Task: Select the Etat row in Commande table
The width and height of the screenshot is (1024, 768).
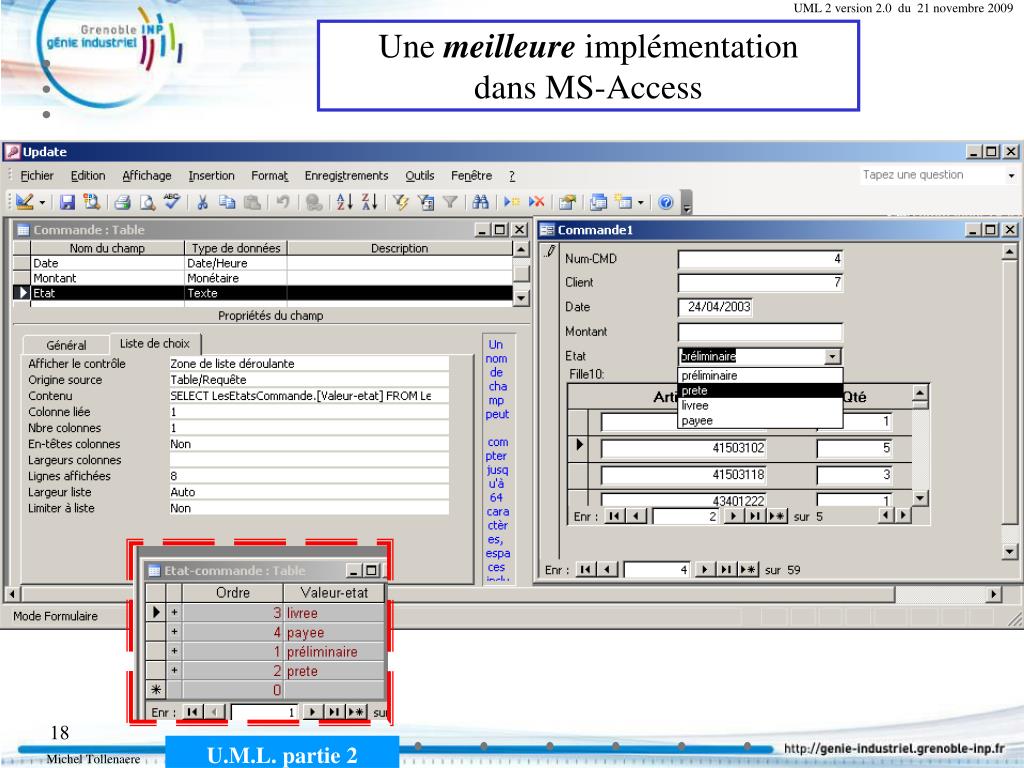Action: click(263, 293)
